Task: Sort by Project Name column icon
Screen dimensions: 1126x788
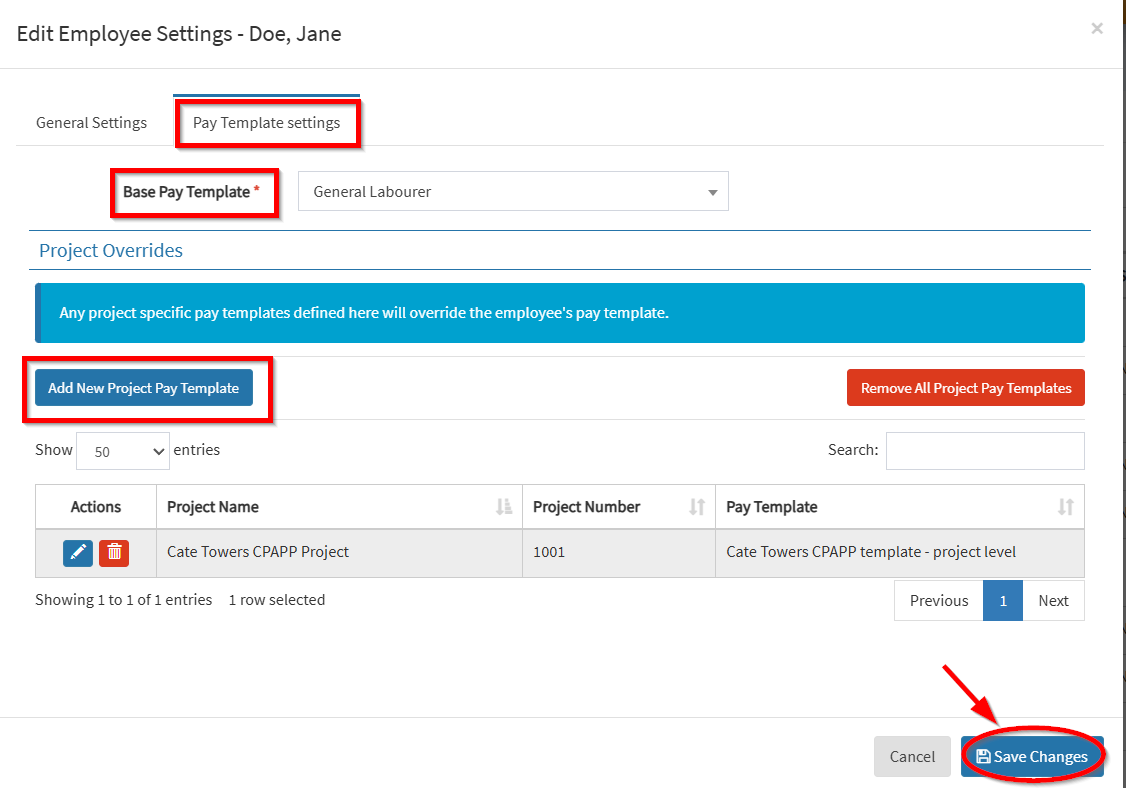Action: coord(504,507)
